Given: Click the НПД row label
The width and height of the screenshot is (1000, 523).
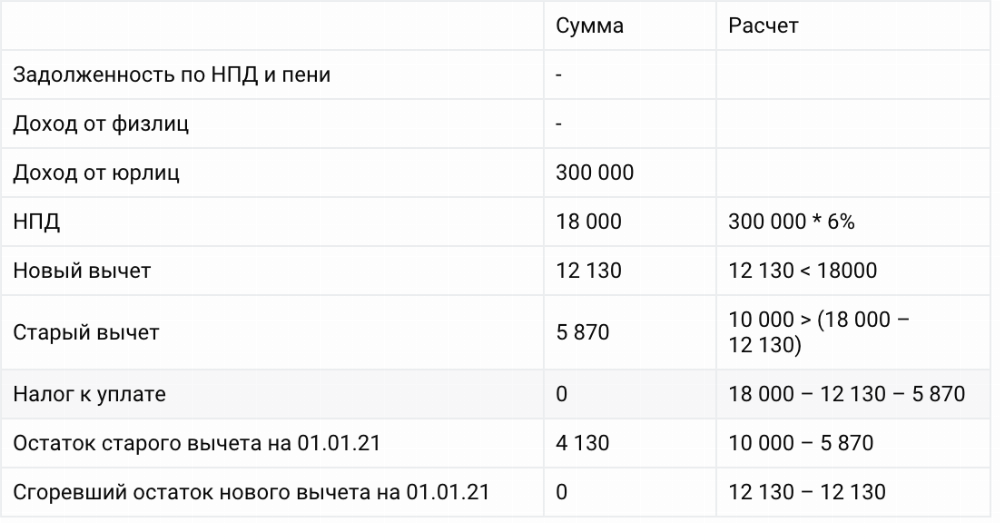Looking at the screenshot, I should pyautogui.click(x=36, y=222).
